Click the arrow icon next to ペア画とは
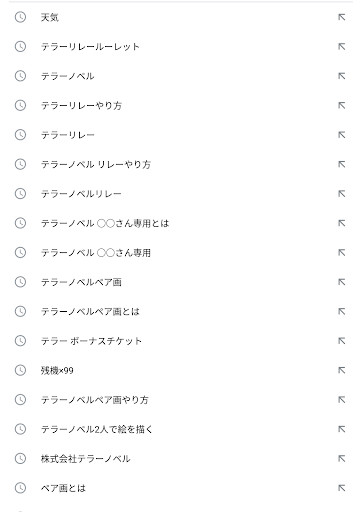Image resolution: width=362 pixels, height=512 pixels. coord(341,488)
